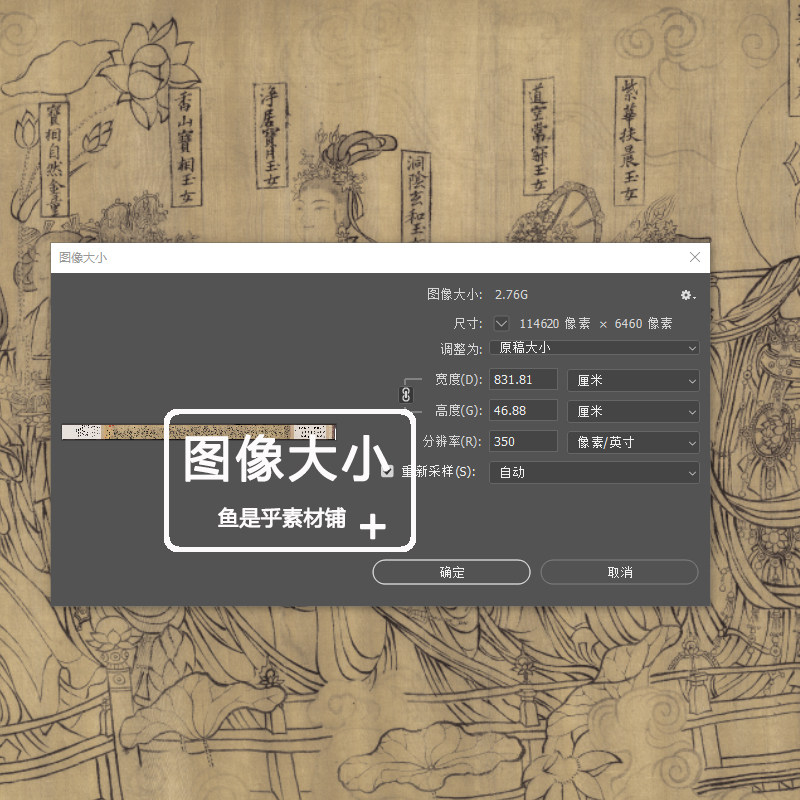Screen dimensions: 800x800
Task: Click the 2.76G image size value
Action: click(514, 295)
